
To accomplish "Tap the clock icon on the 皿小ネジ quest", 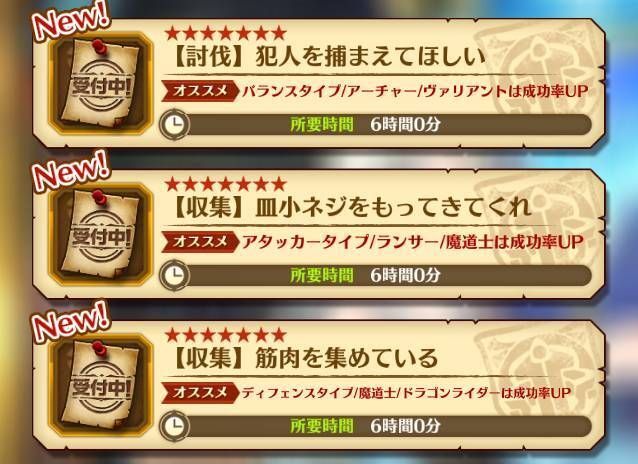I will pos(174,275).
